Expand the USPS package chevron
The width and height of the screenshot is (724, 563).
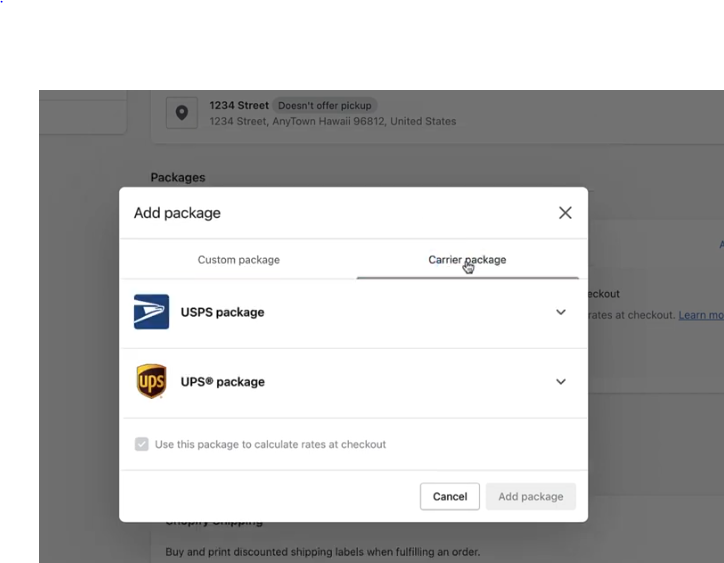pos(561,312)
